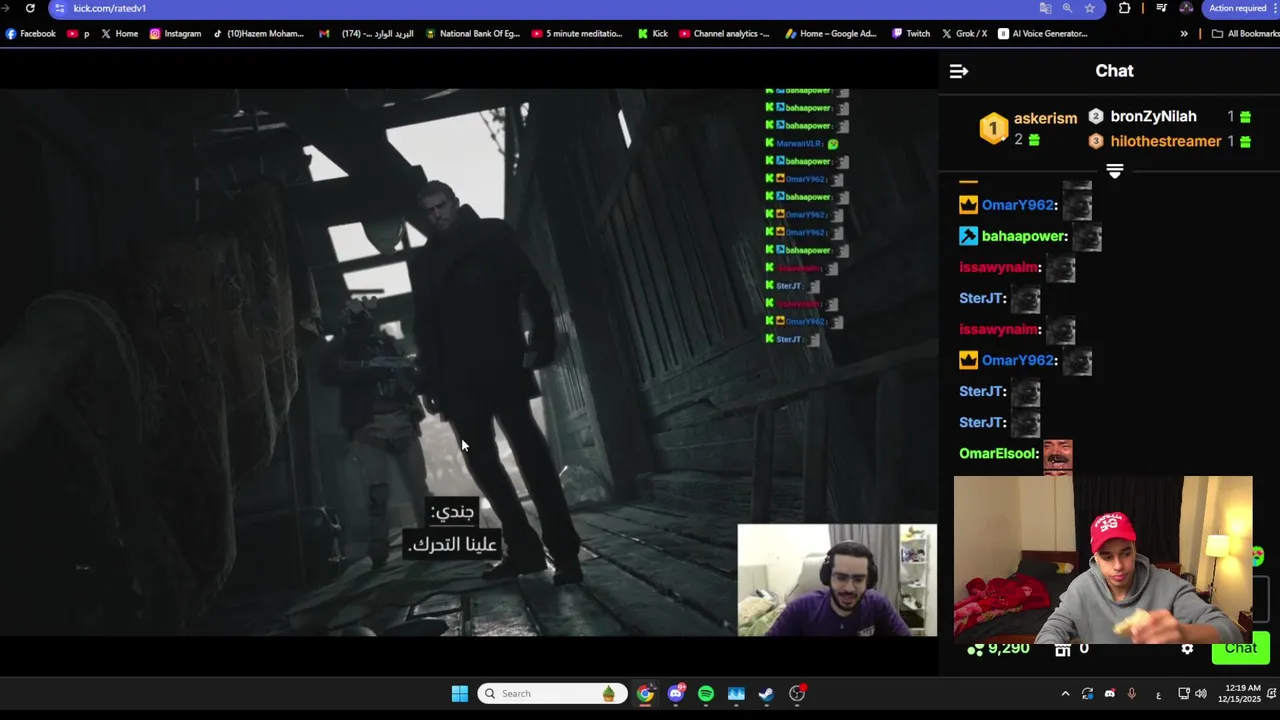
Task: Open the 5 minute meditation bookmark
Action: 577,33
